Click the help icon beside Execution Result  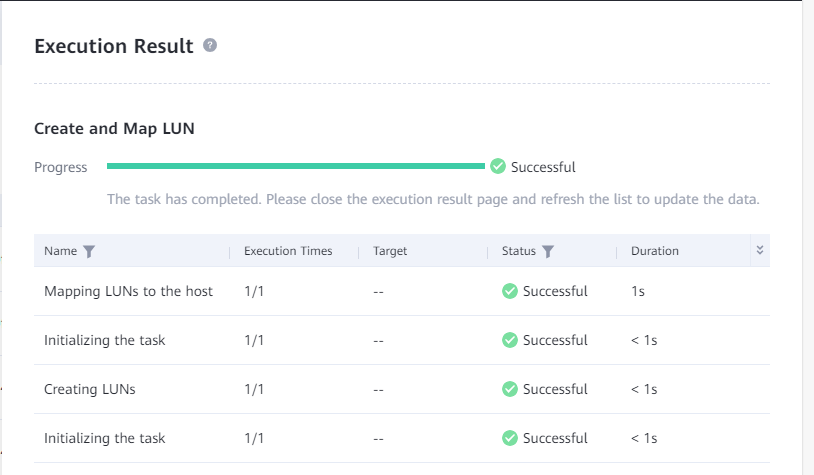coord(210,46)
